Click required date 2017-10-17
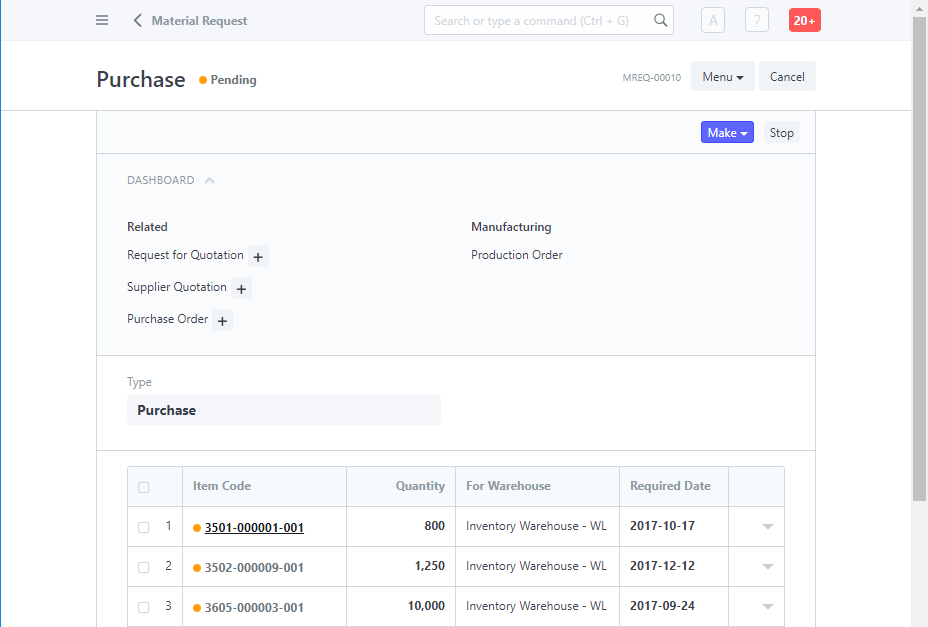 [662, 526]
